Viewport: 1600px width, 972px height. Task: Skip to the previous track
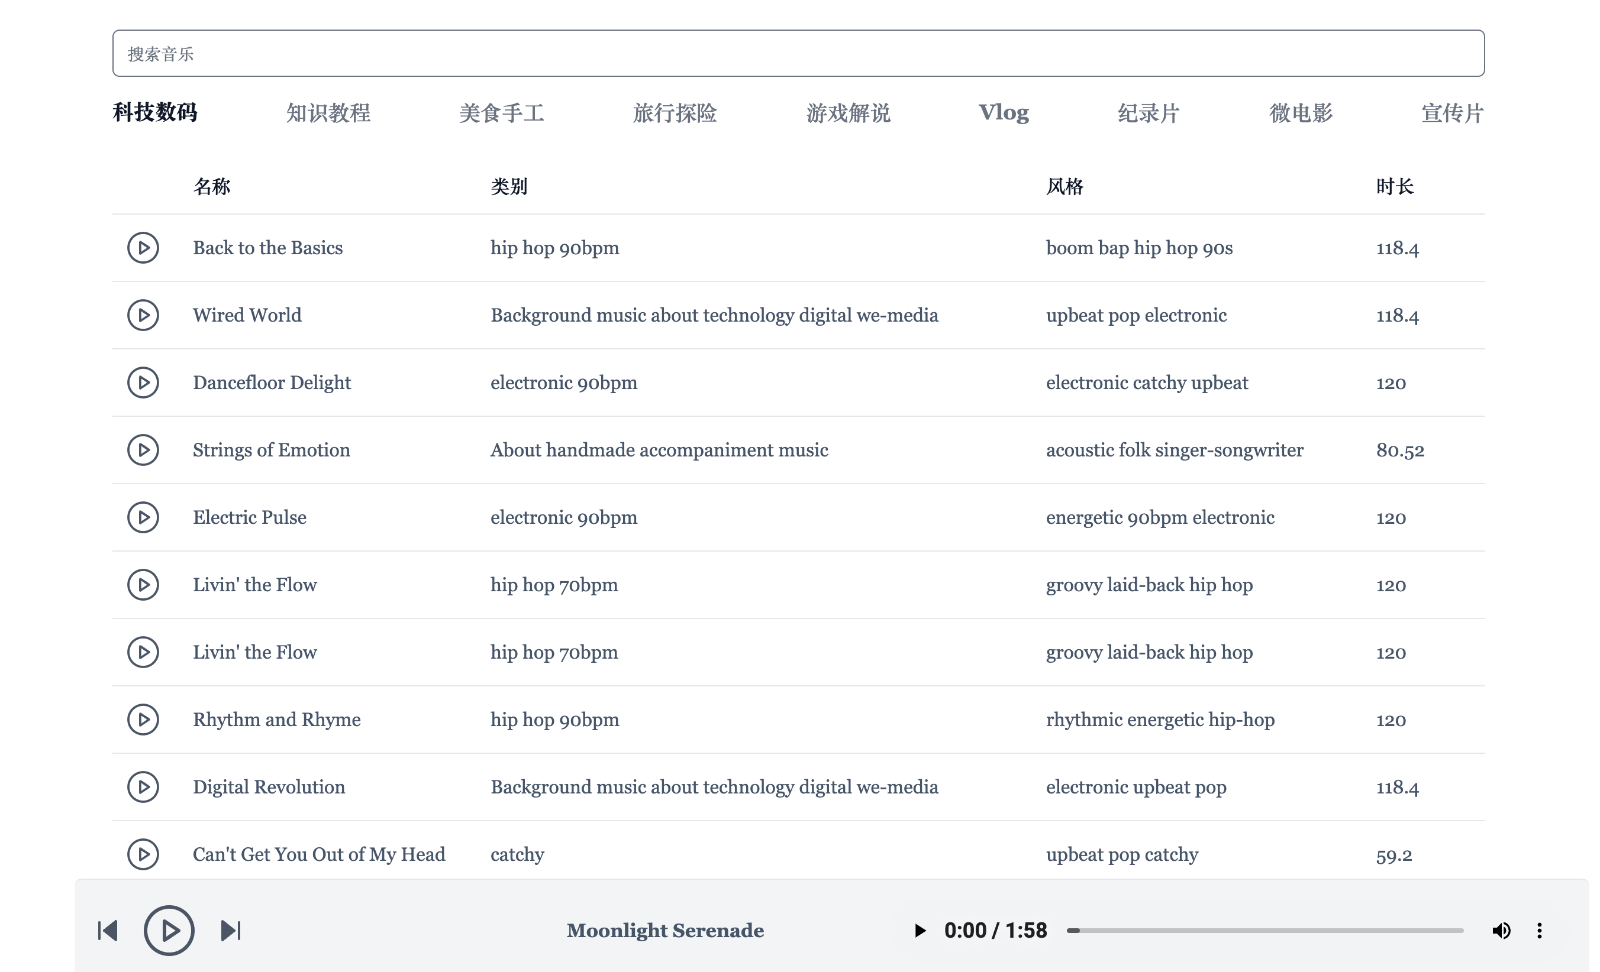click(108, 931)
